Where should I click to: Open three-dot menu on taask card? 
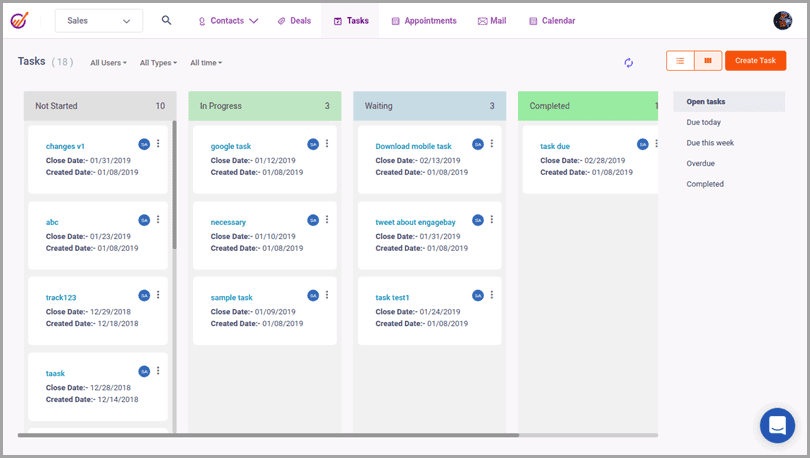pos(158,371)
